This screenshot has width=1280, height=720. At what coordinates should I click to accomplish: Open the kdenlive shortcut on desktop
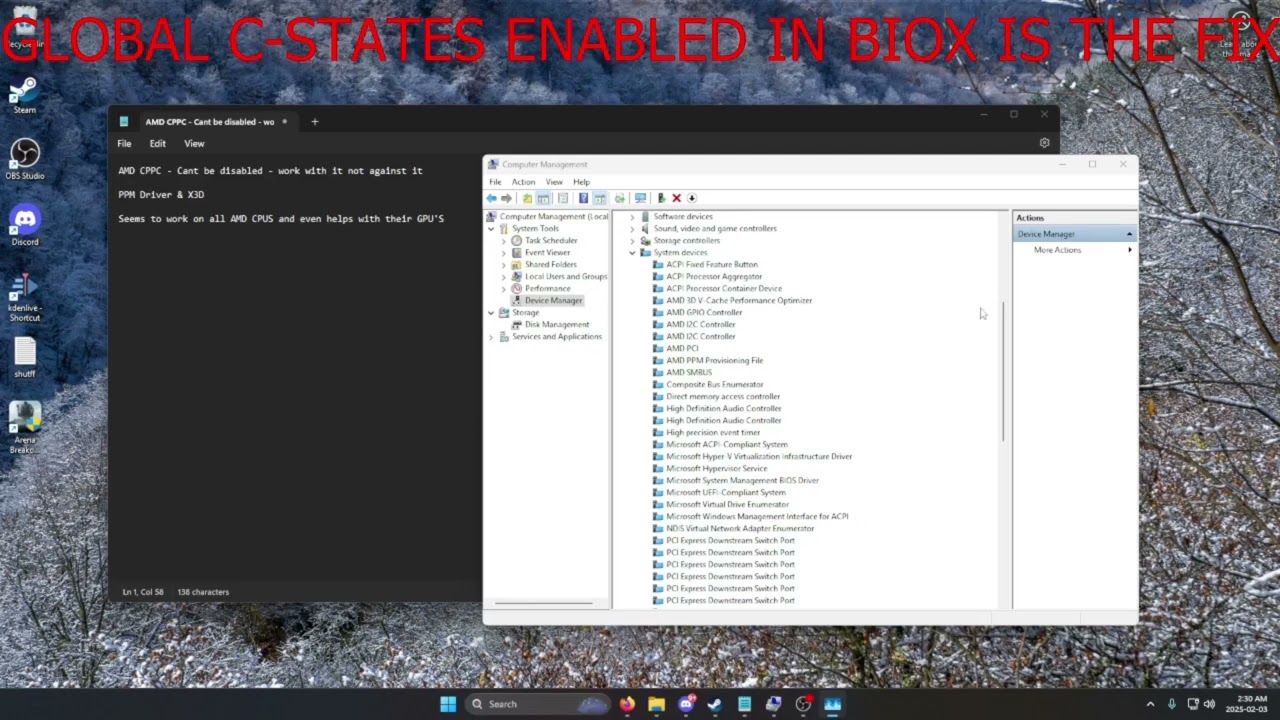click(x=24, y=297)
